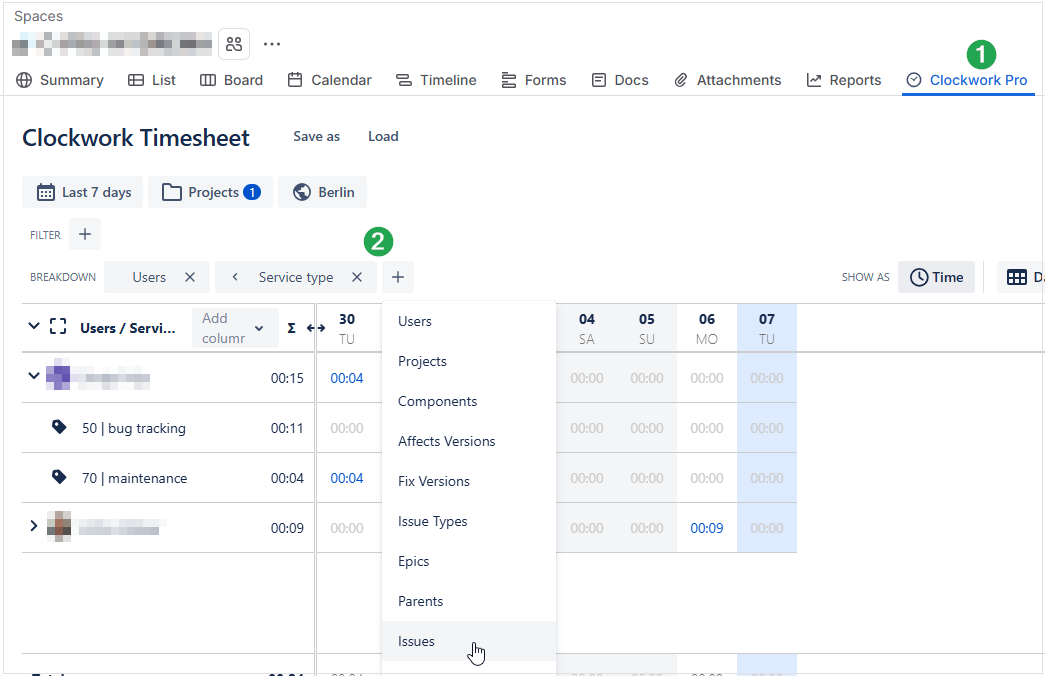Open the Board tab
This screenshot has width=1045, height=676.
231,80
